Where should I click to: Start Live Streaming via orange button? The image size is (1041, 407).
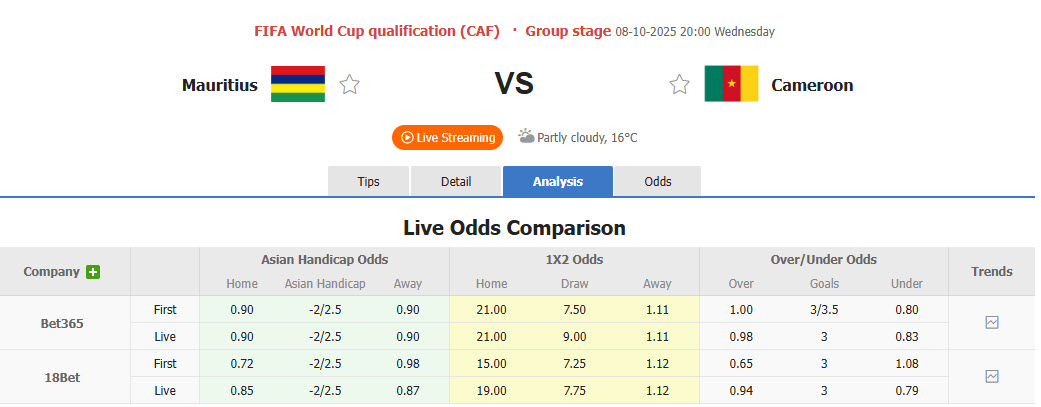[448, 137]
